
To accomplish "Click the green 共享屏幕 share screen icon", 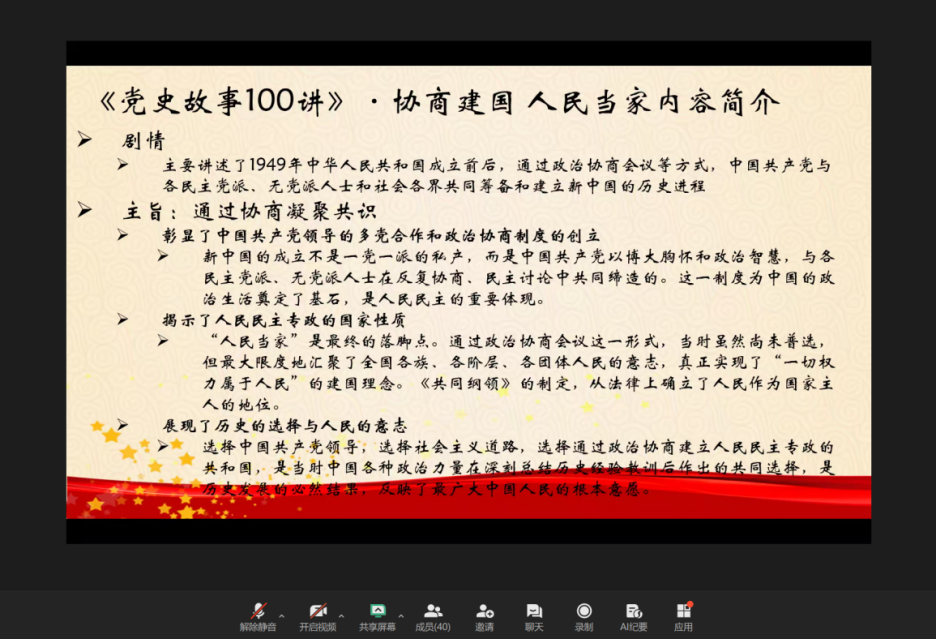I will tap(378, 610).
